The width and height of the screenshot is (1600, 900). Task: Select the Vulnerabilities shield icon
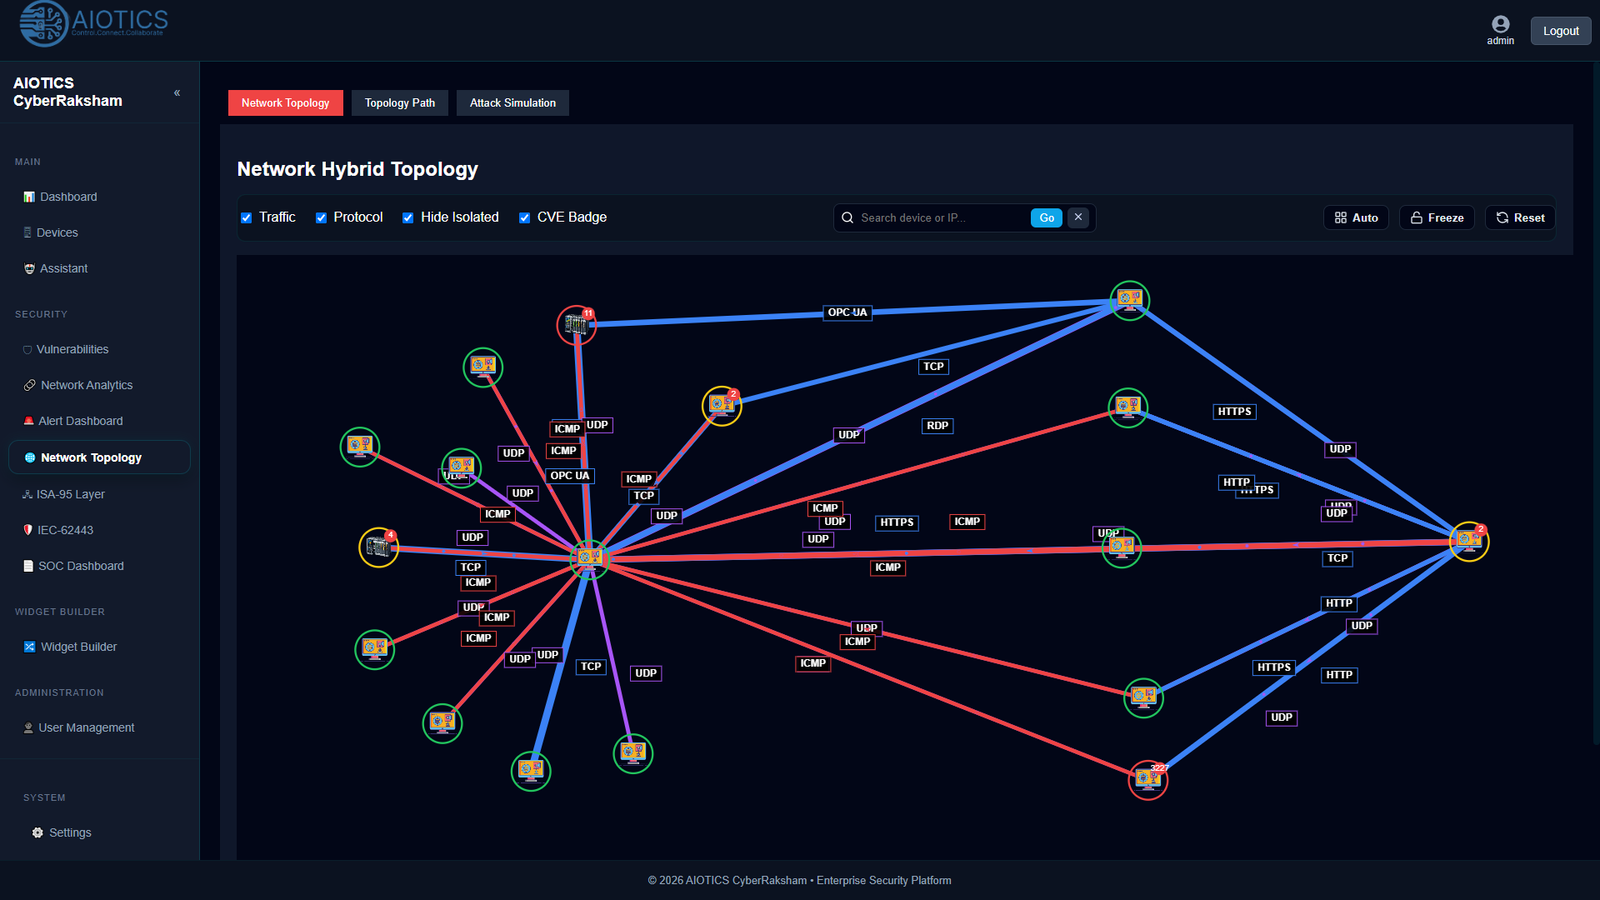28,350
